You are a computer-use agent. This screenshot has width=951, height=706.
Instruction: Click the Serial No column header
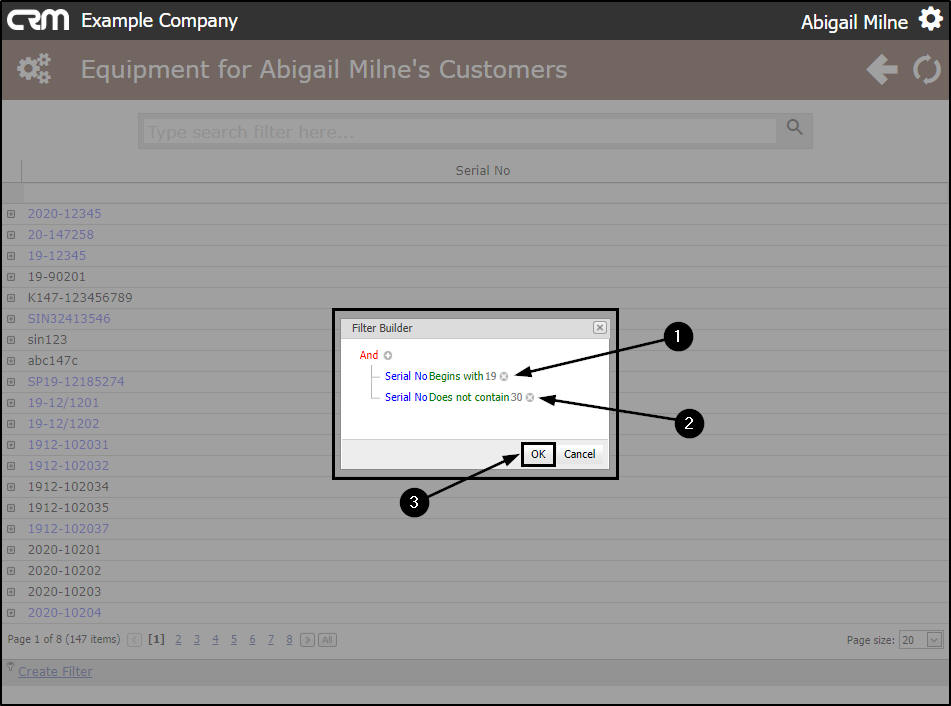483,171
